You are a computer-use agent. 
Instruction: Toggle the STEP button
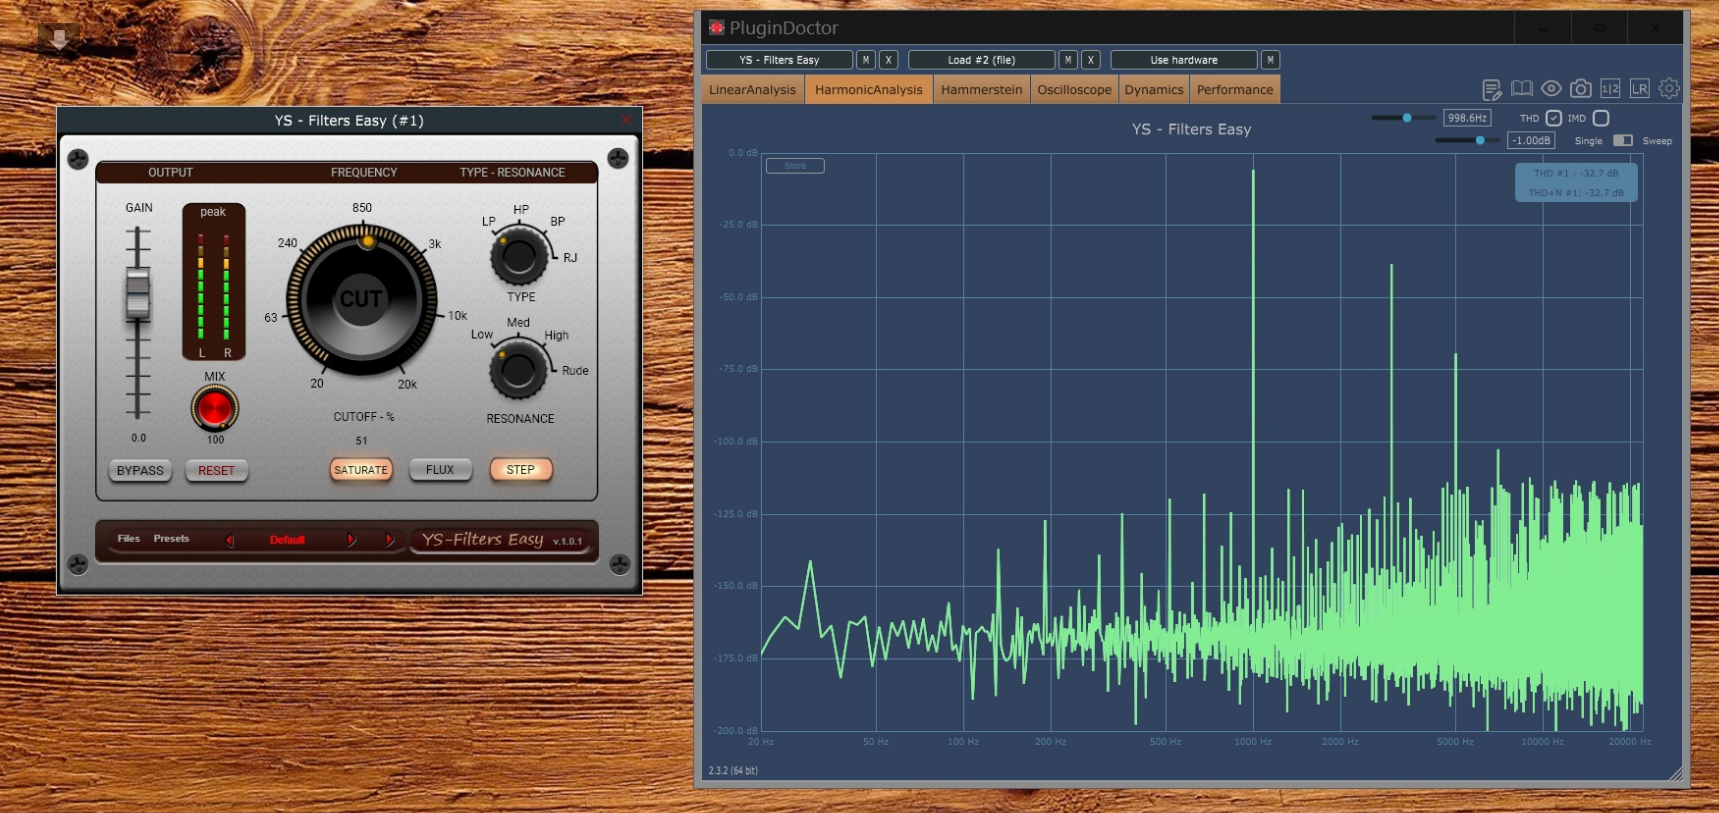point(521,470)
